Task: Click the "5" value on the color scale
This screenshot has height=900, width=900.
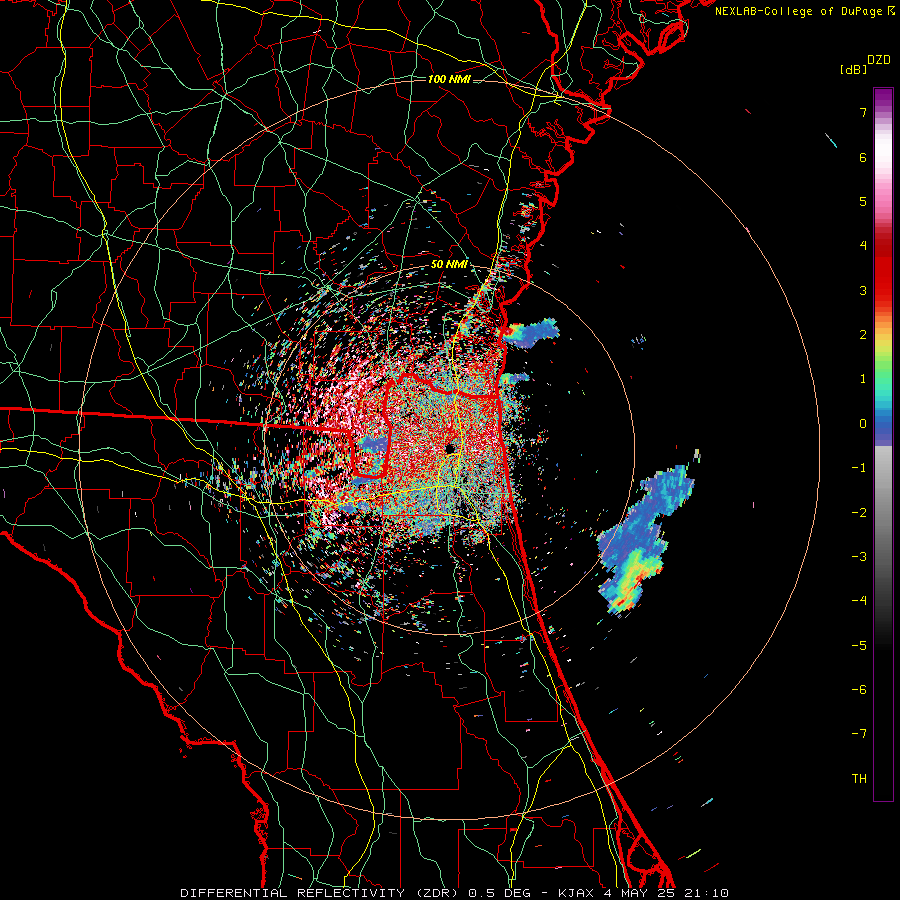Action: [x=863, y=201]
